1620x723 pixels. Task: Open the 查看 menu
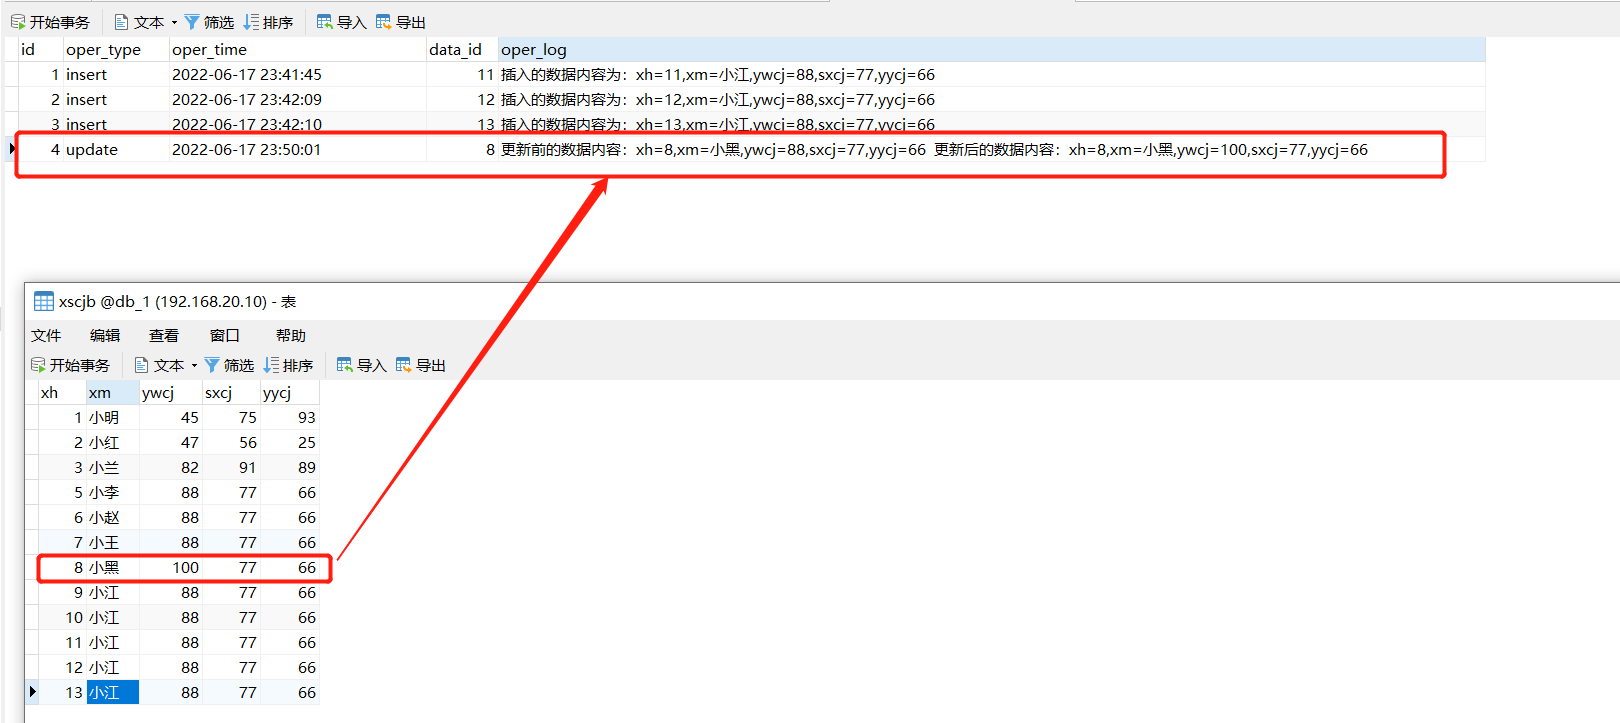tap(164, 336)
